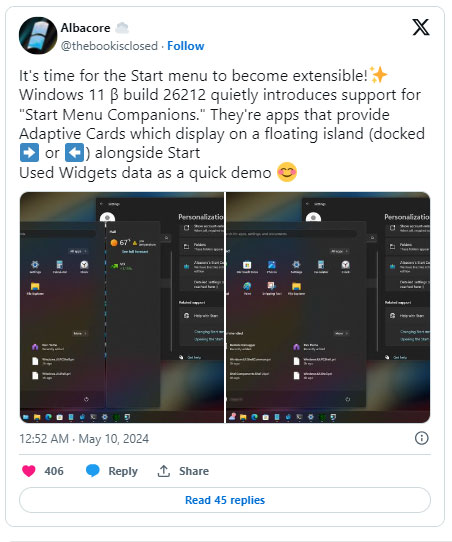Open the right Start menu screenshot image
The height and width of the screenshot is (542, 452).
click(328, 307)
